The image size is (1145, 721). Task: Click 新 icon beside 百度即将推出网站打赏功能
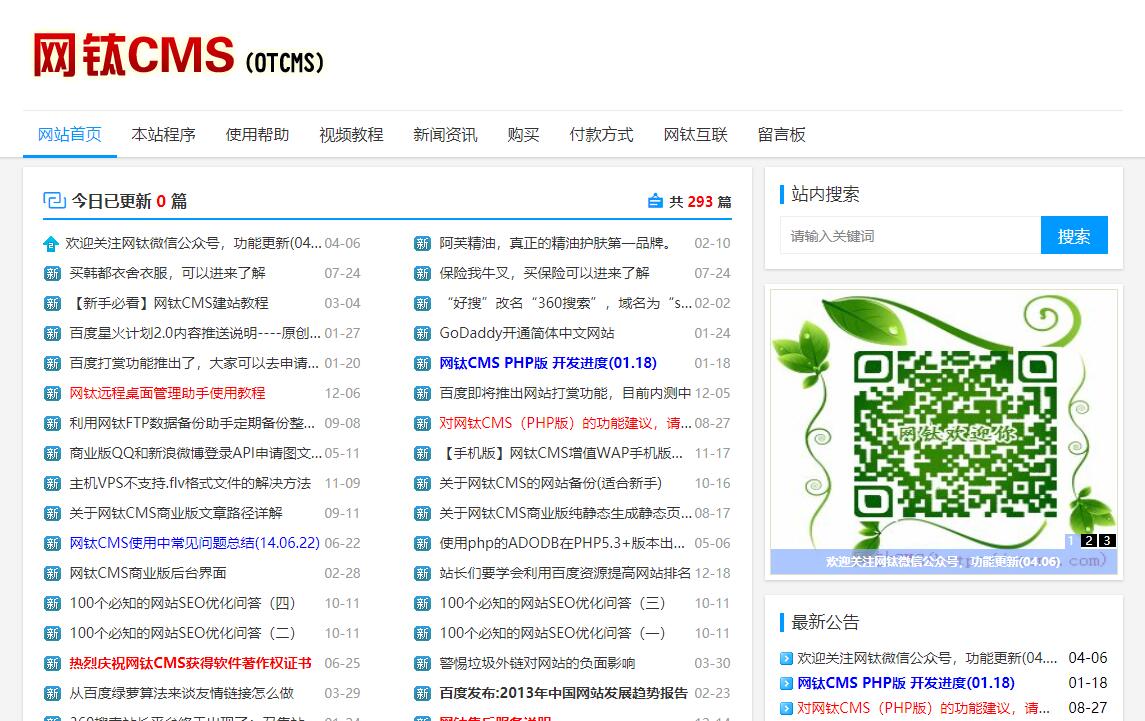coord(422,394)
